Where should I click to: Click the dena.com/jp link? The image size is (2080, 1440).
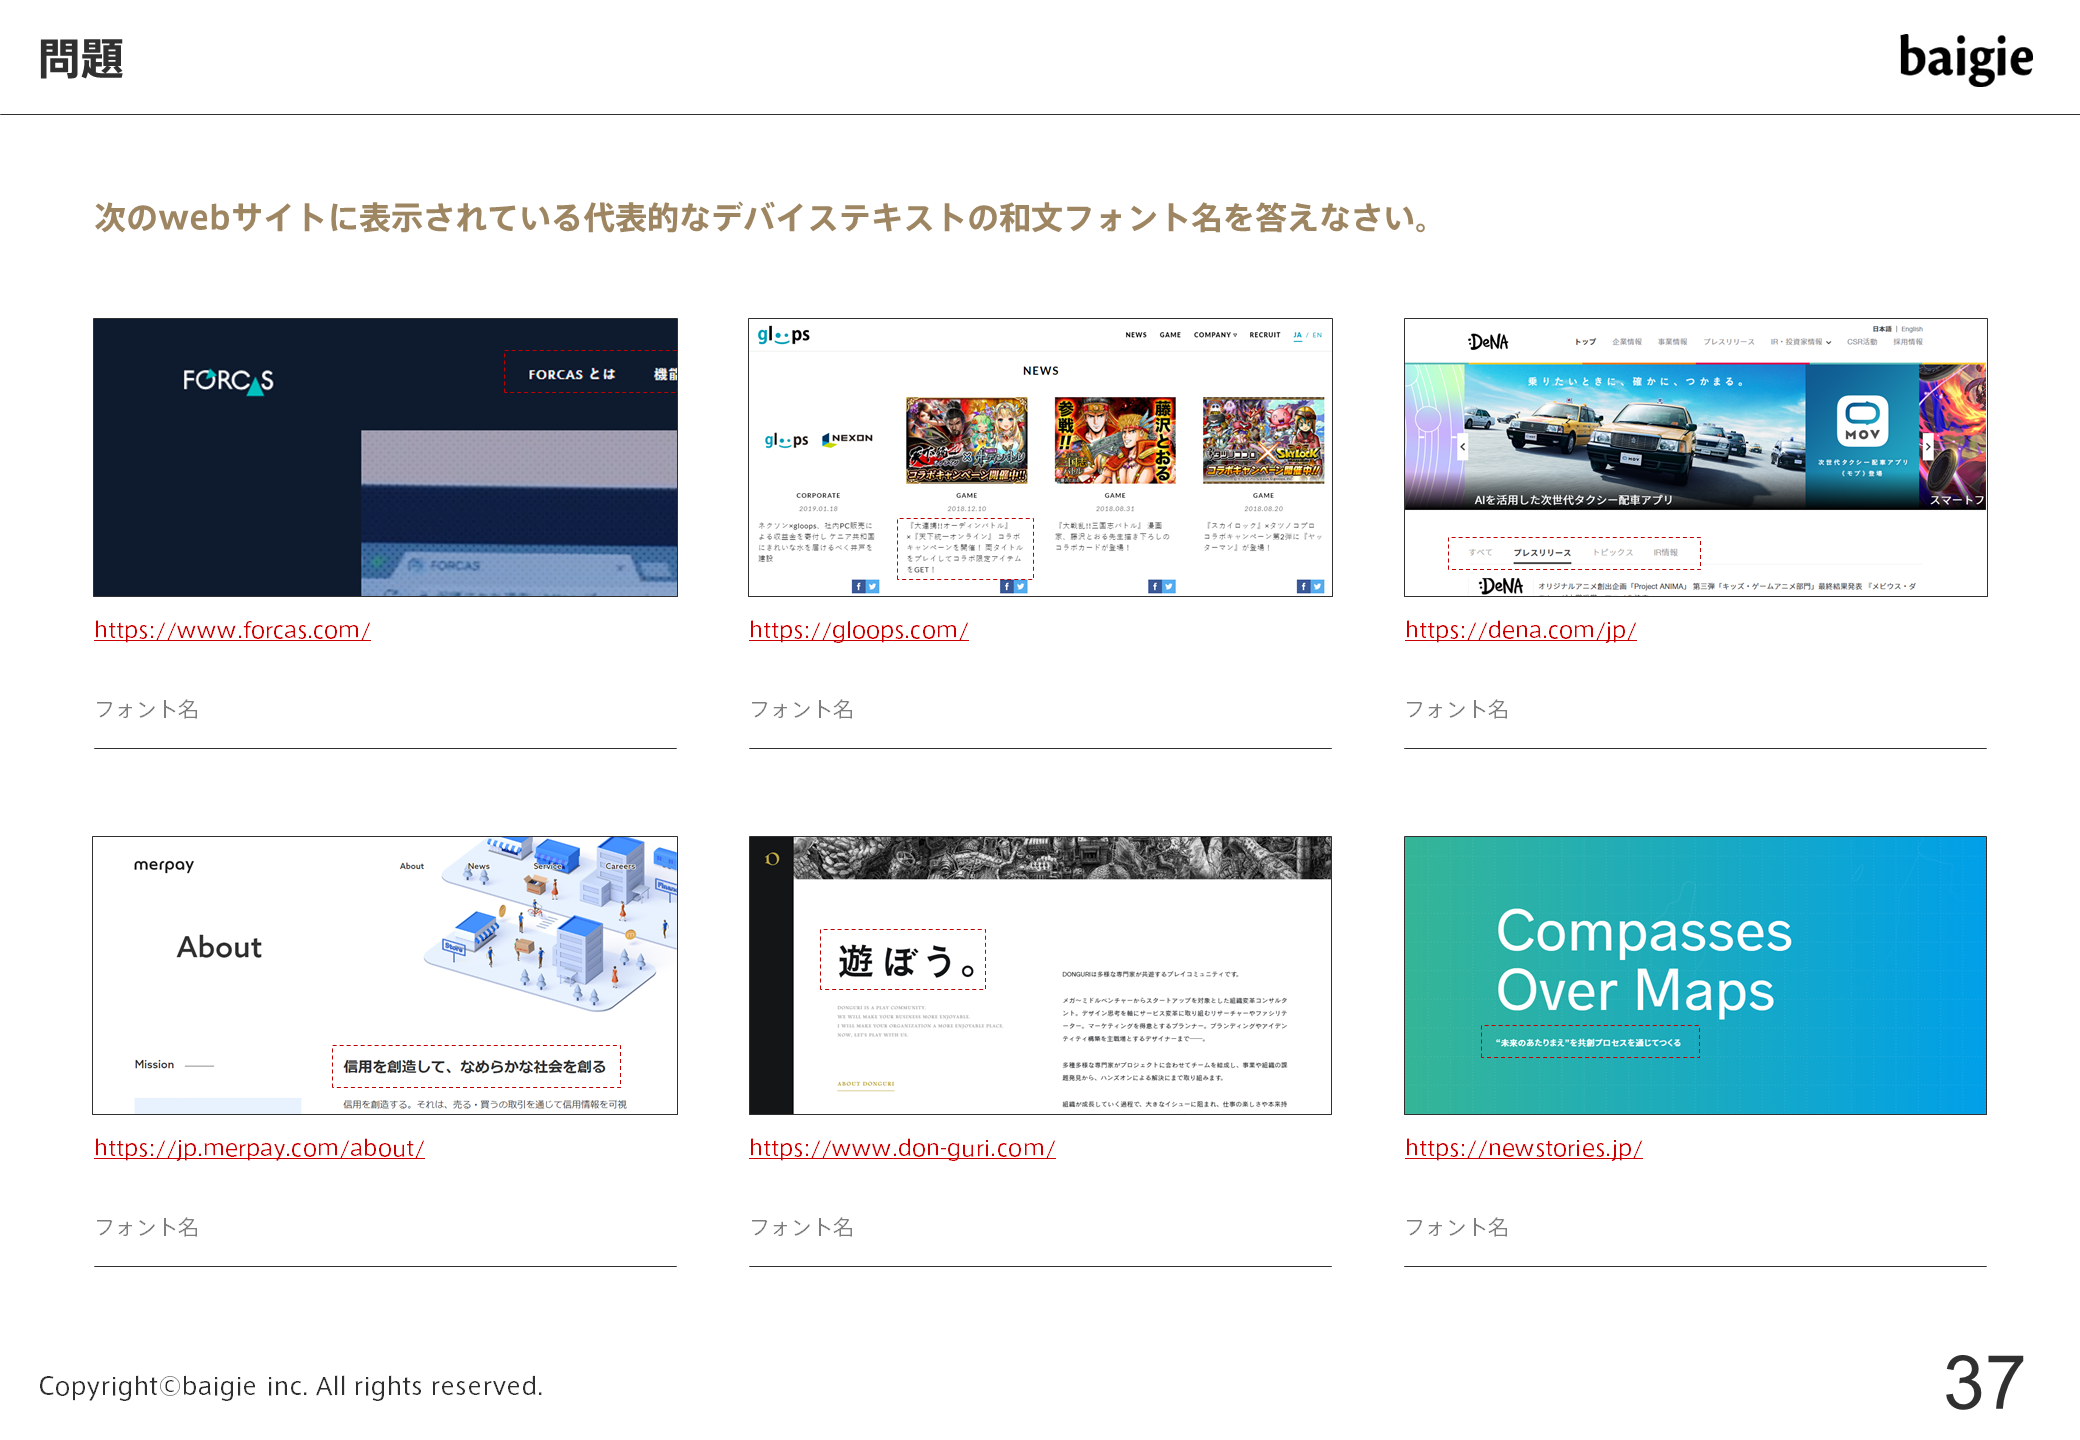[x=1520, y=630]
